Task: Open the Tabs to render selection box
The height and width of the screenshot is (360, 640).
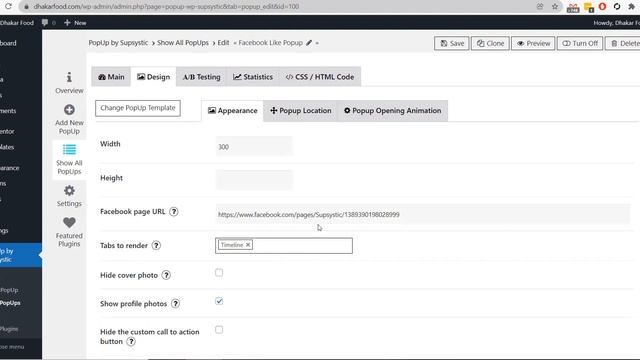Action: pos(284,246)
